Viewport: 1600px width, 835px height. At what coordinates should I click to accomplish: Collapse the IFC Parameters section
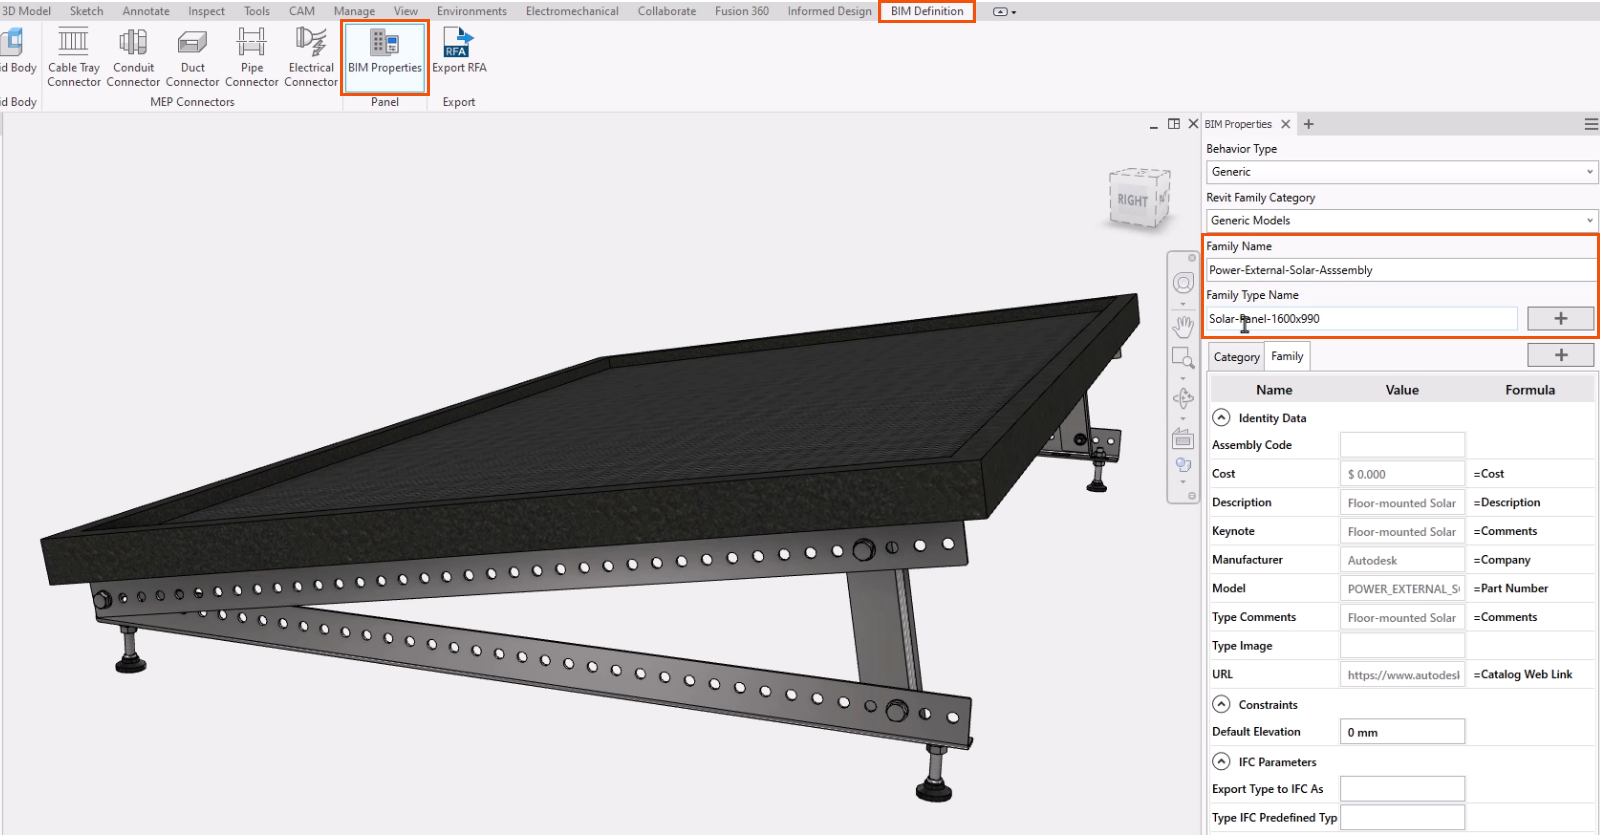coord(1221,761)
